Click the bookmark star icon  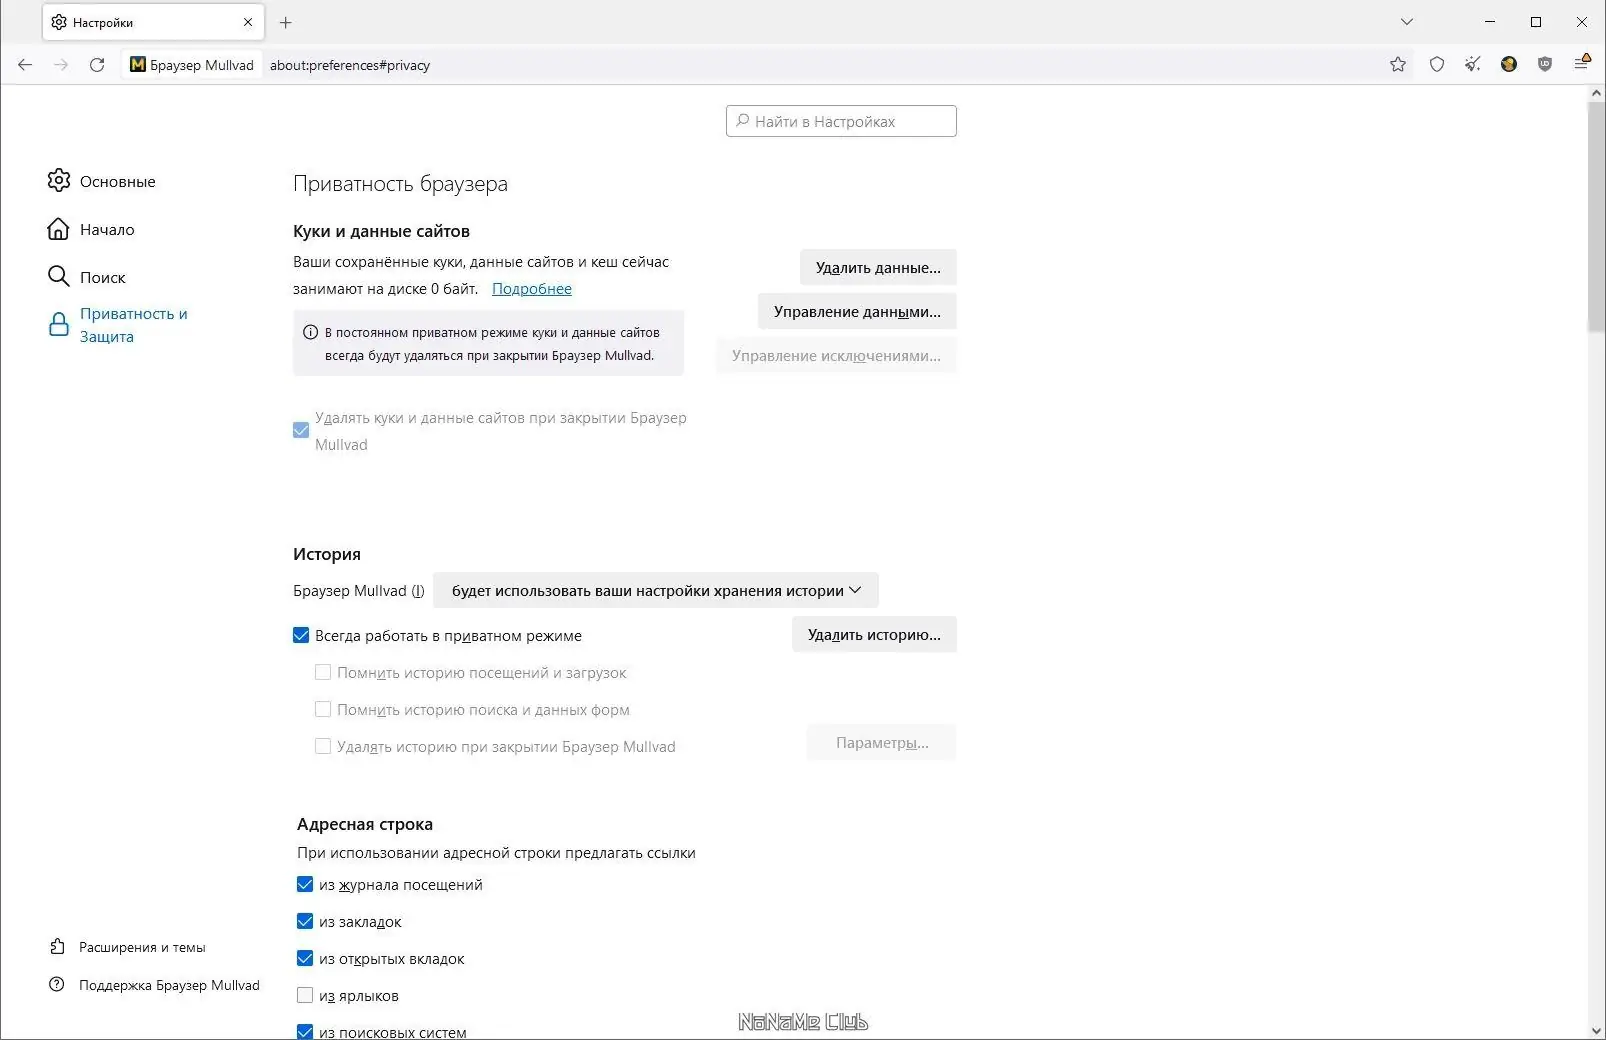click(1398, 65)
